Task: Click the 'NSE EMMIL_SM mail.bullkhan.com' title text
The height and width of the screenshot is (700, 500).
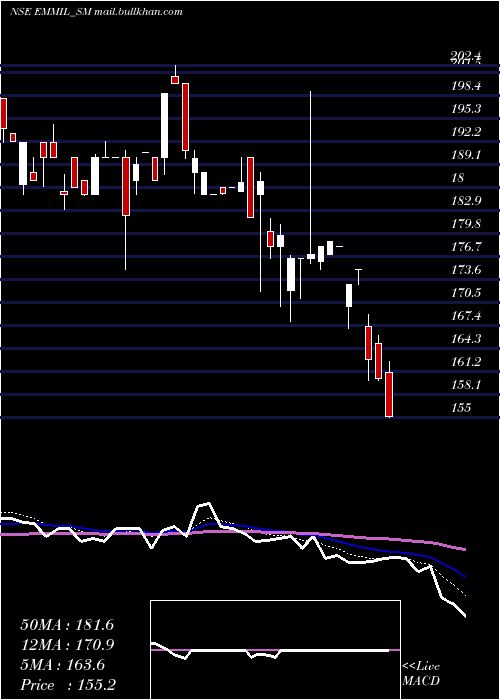Action: 96,12
